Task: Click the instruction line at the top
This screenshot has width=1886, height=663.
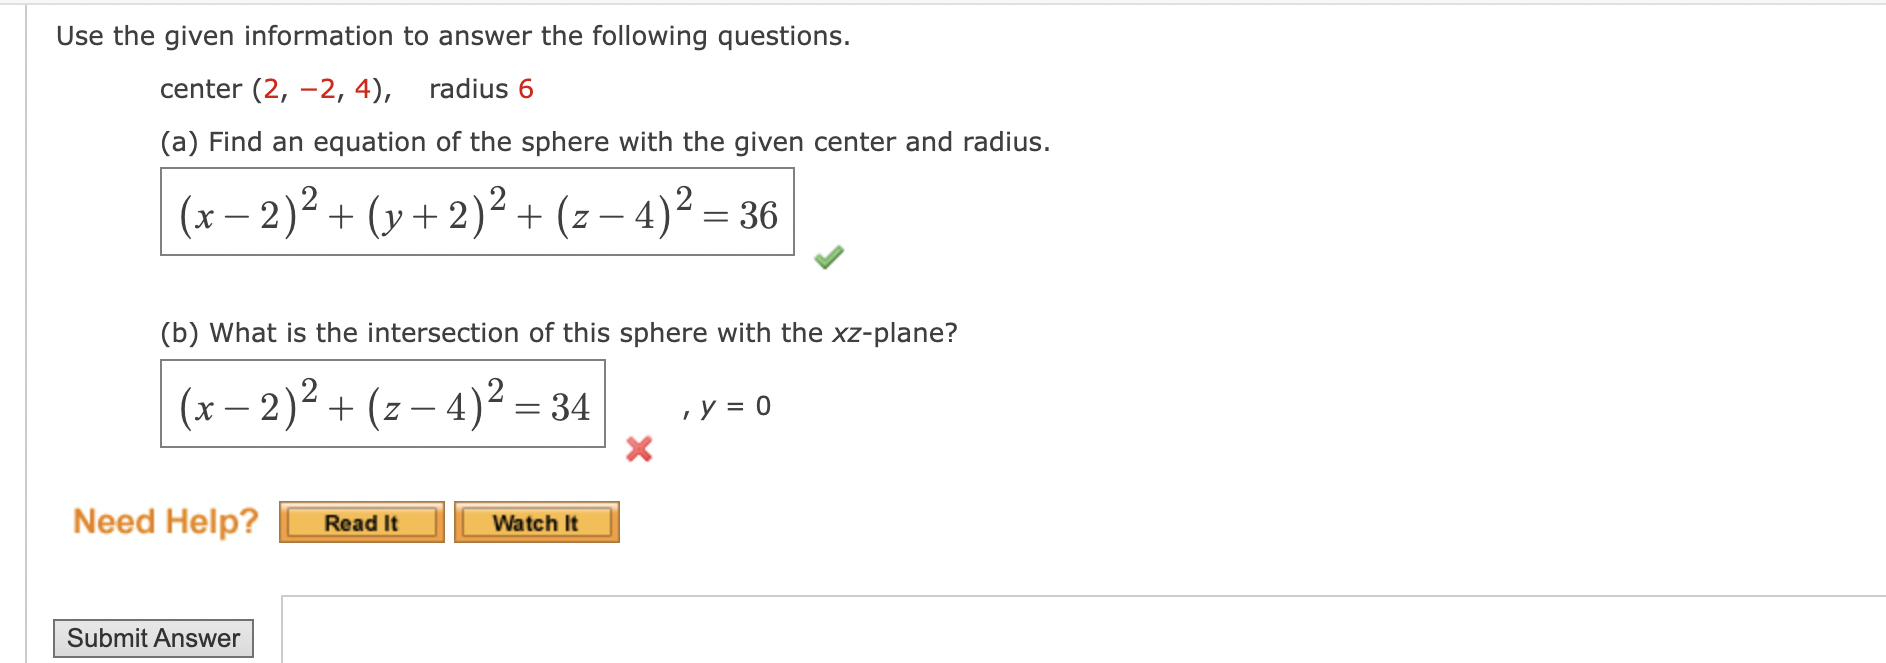Action: 454,36
